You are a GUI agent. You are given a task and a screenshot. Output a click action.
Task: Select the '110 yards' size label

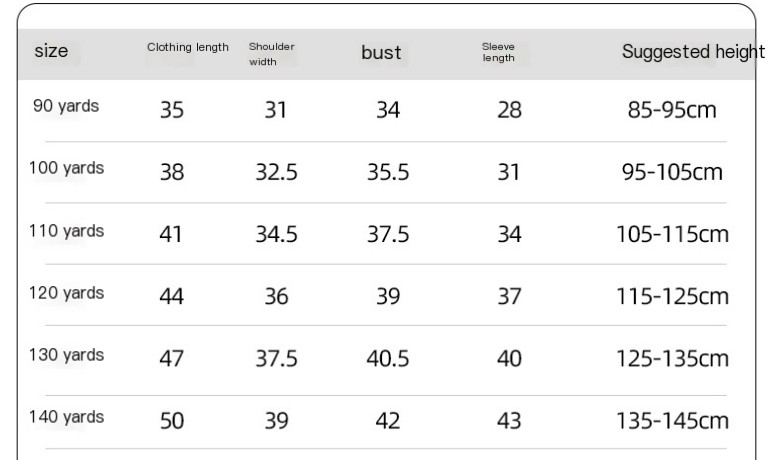[x=66, y=231]
